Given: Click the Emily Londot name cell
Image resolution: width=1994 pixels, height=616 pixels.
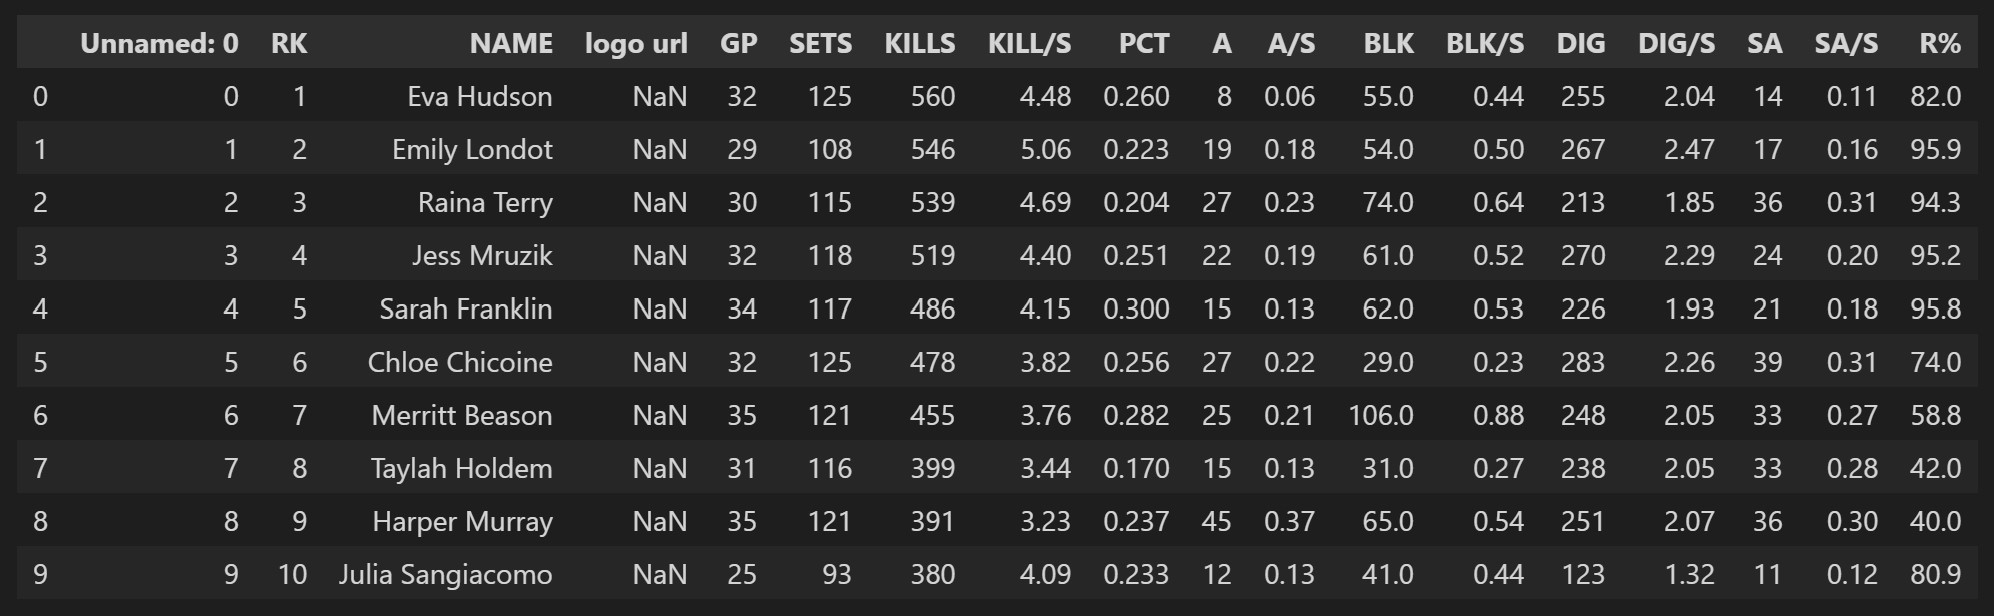Looking at the screenshot, I should [x=472, y=150].
